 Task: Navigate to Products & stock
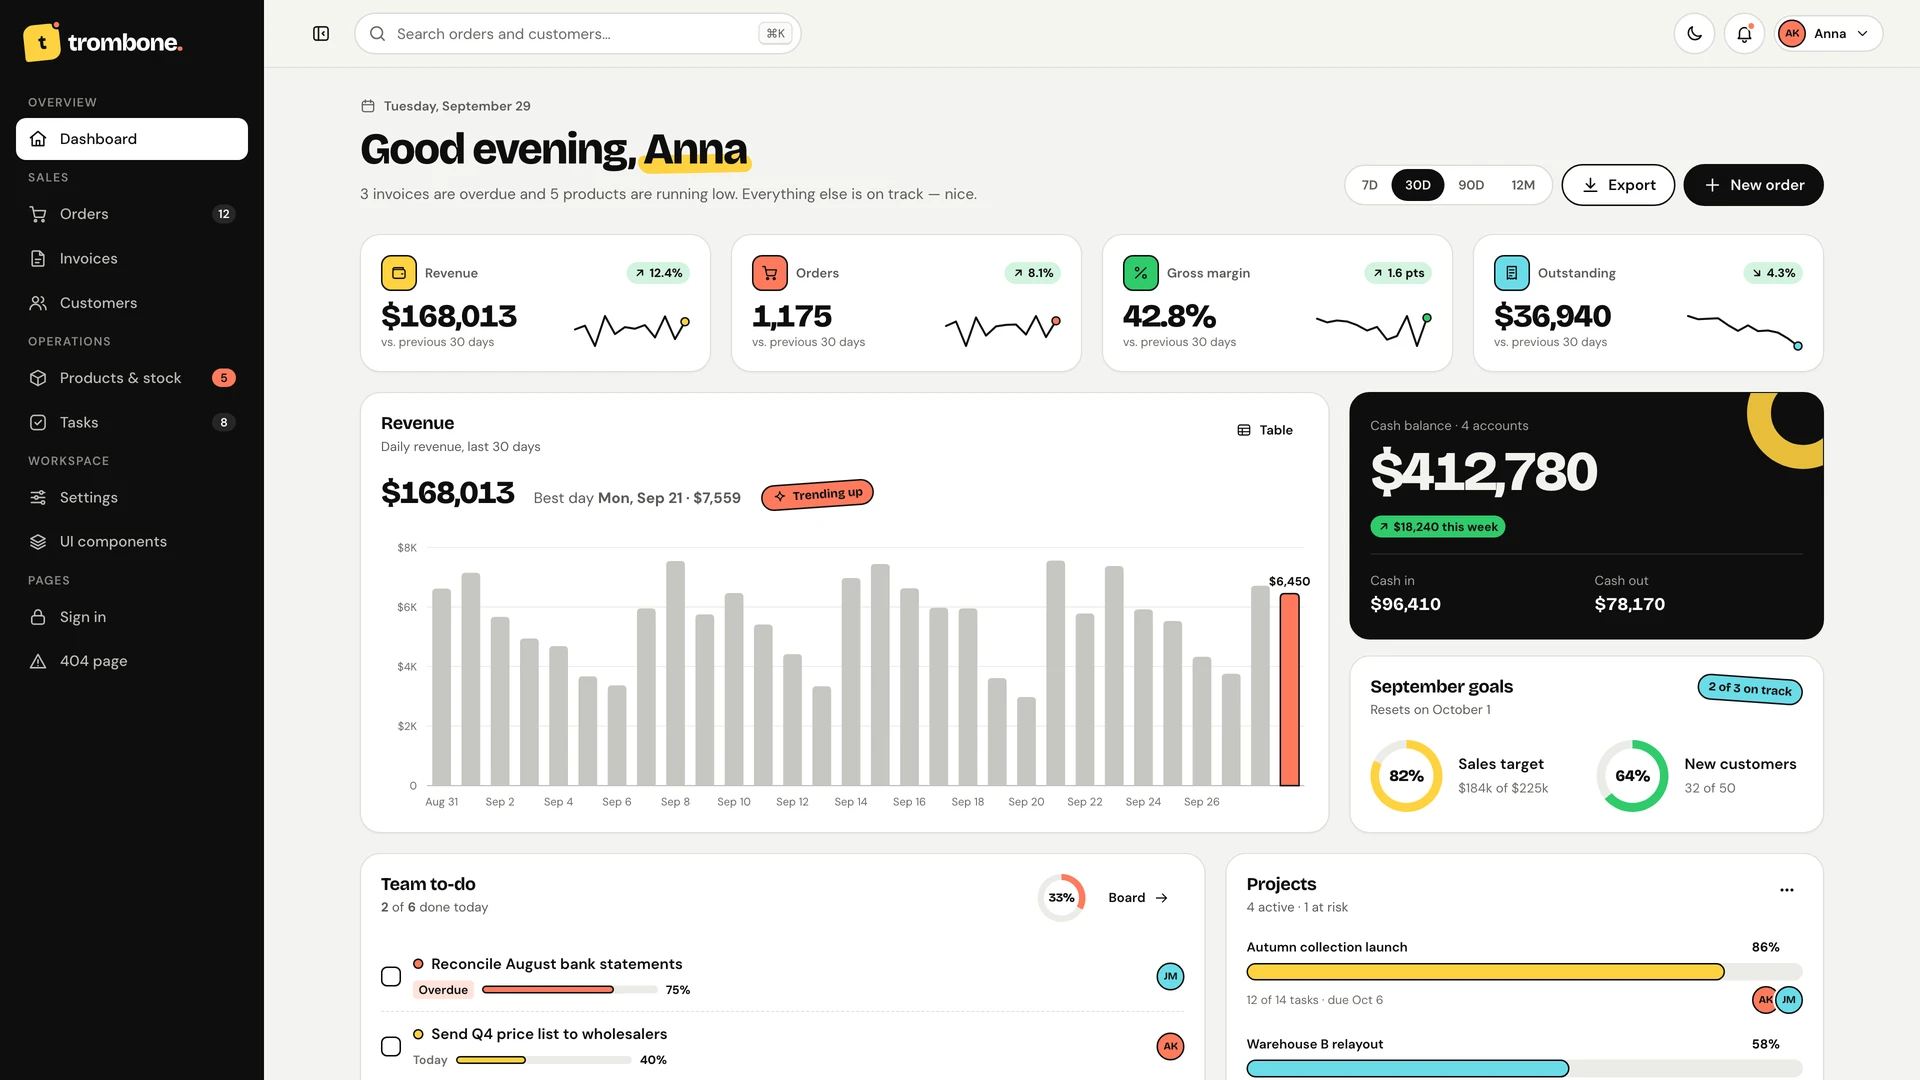132,378
